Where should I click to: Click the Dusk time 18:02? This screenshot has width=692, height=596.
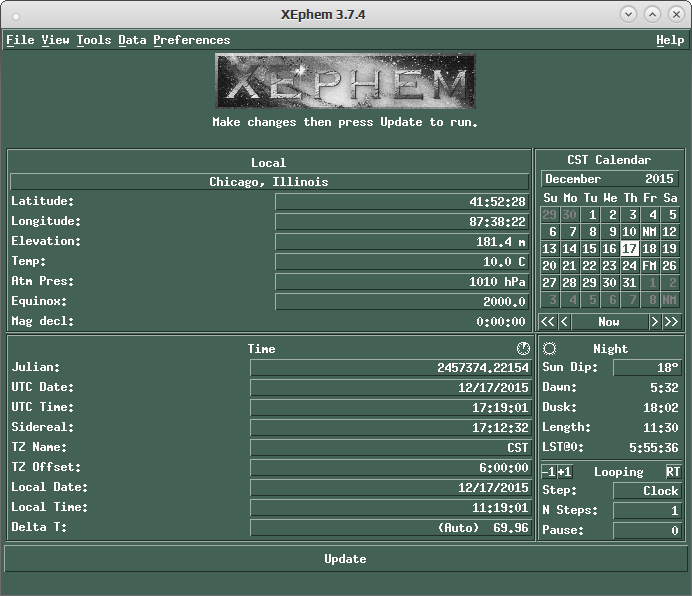tap(661, 407)
